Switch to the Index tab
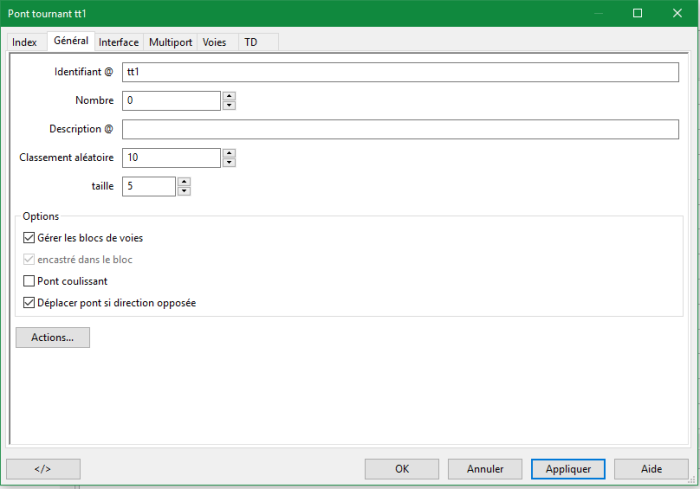700x489 pixels. 25,42
